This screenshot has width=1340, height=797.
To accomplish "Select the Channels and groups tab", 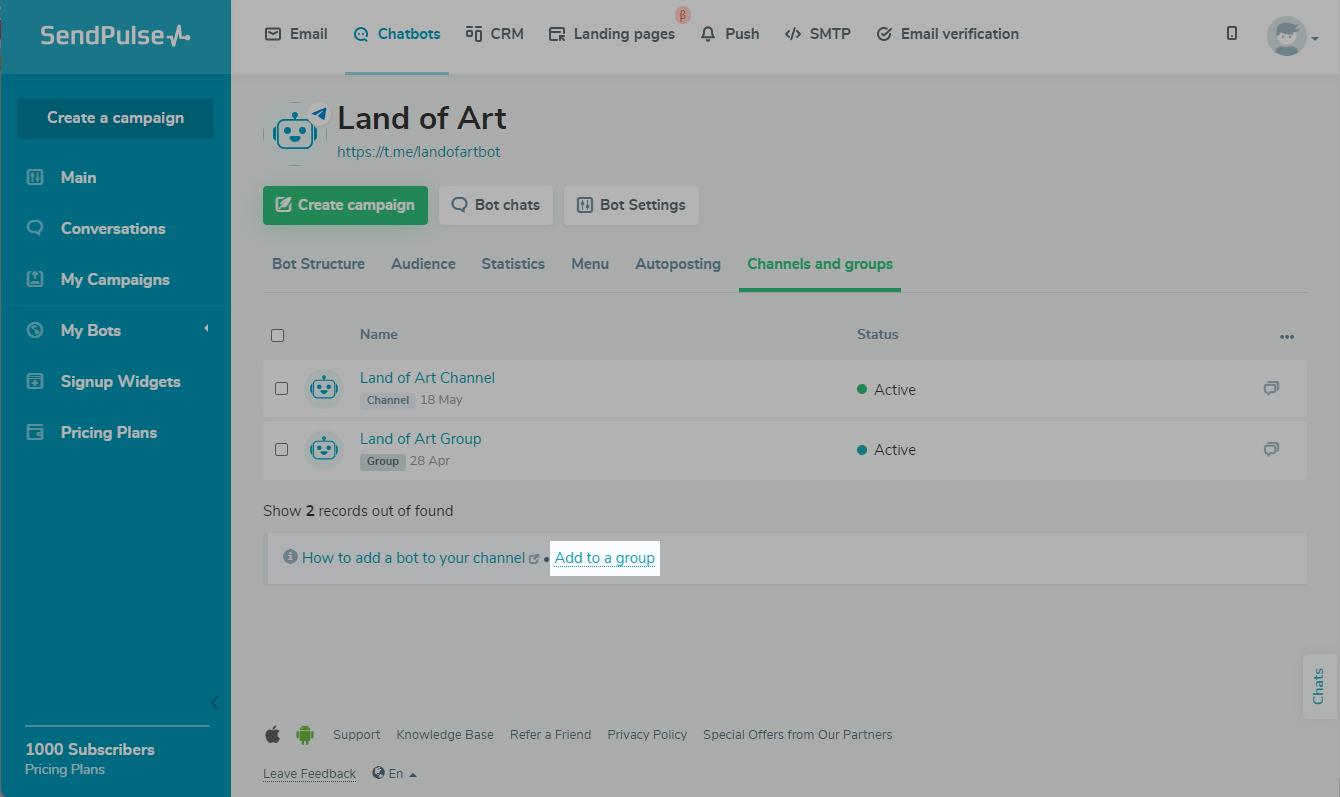I will 820,264.
